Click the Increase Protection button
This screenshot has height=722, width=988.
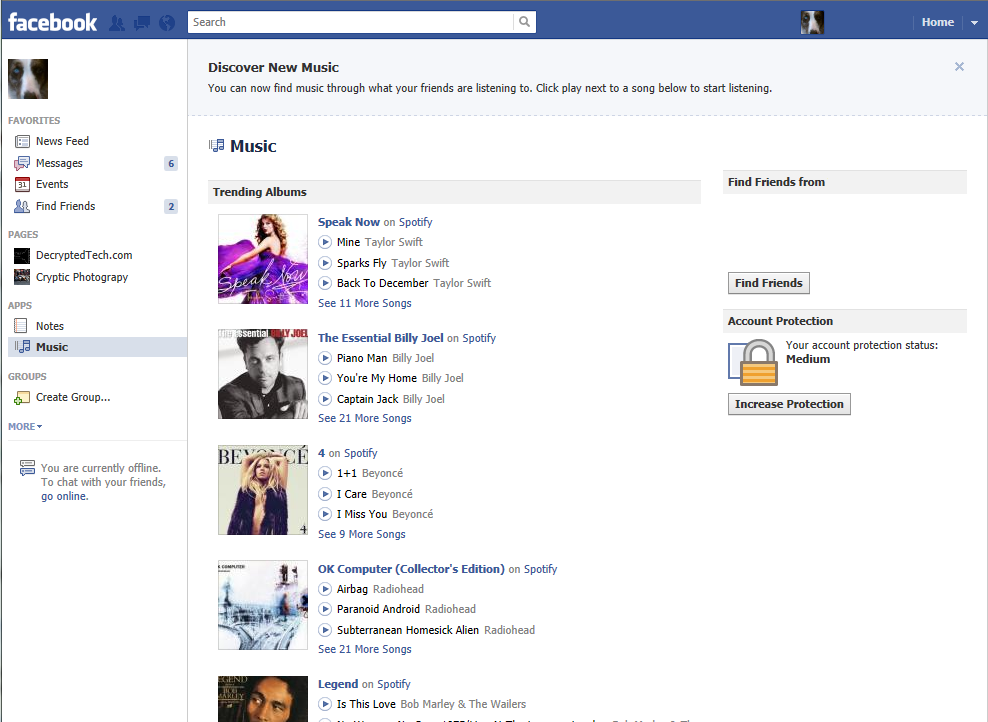pos(789,404)
